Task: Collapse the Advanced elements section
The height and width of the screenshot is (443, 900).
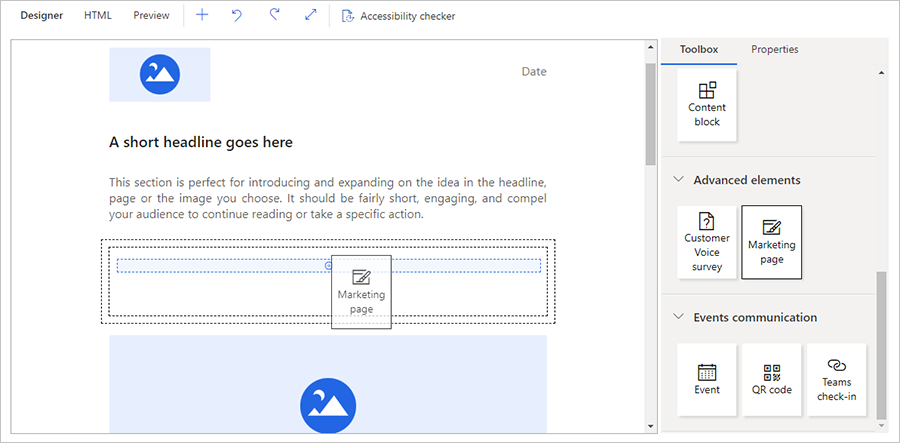Action: pyautogui.click(x=680, y=180)
